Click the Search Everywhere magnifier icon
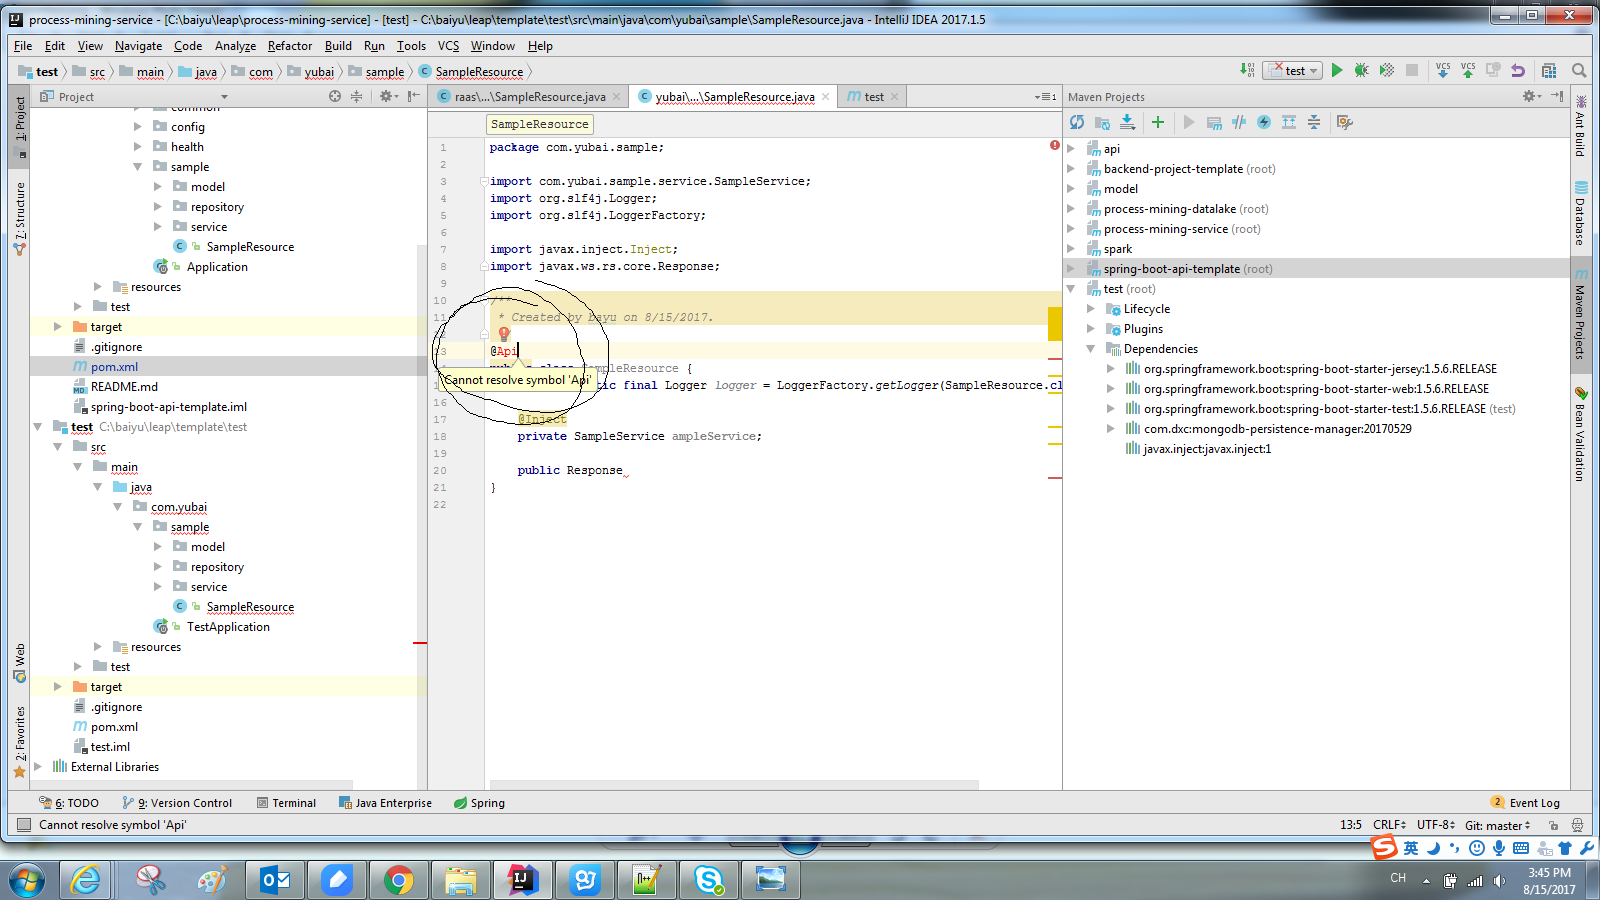This screenshot has height=900, width=1600. [x=1579, y=70]
